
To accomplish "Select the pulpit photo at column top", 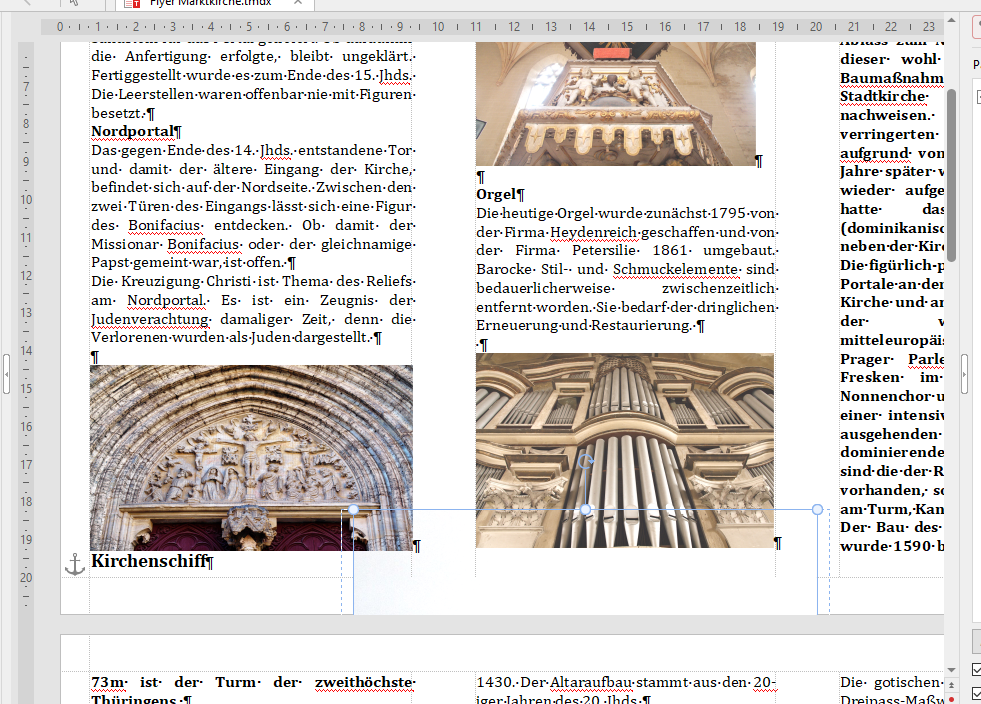I will tap(616, 104).
